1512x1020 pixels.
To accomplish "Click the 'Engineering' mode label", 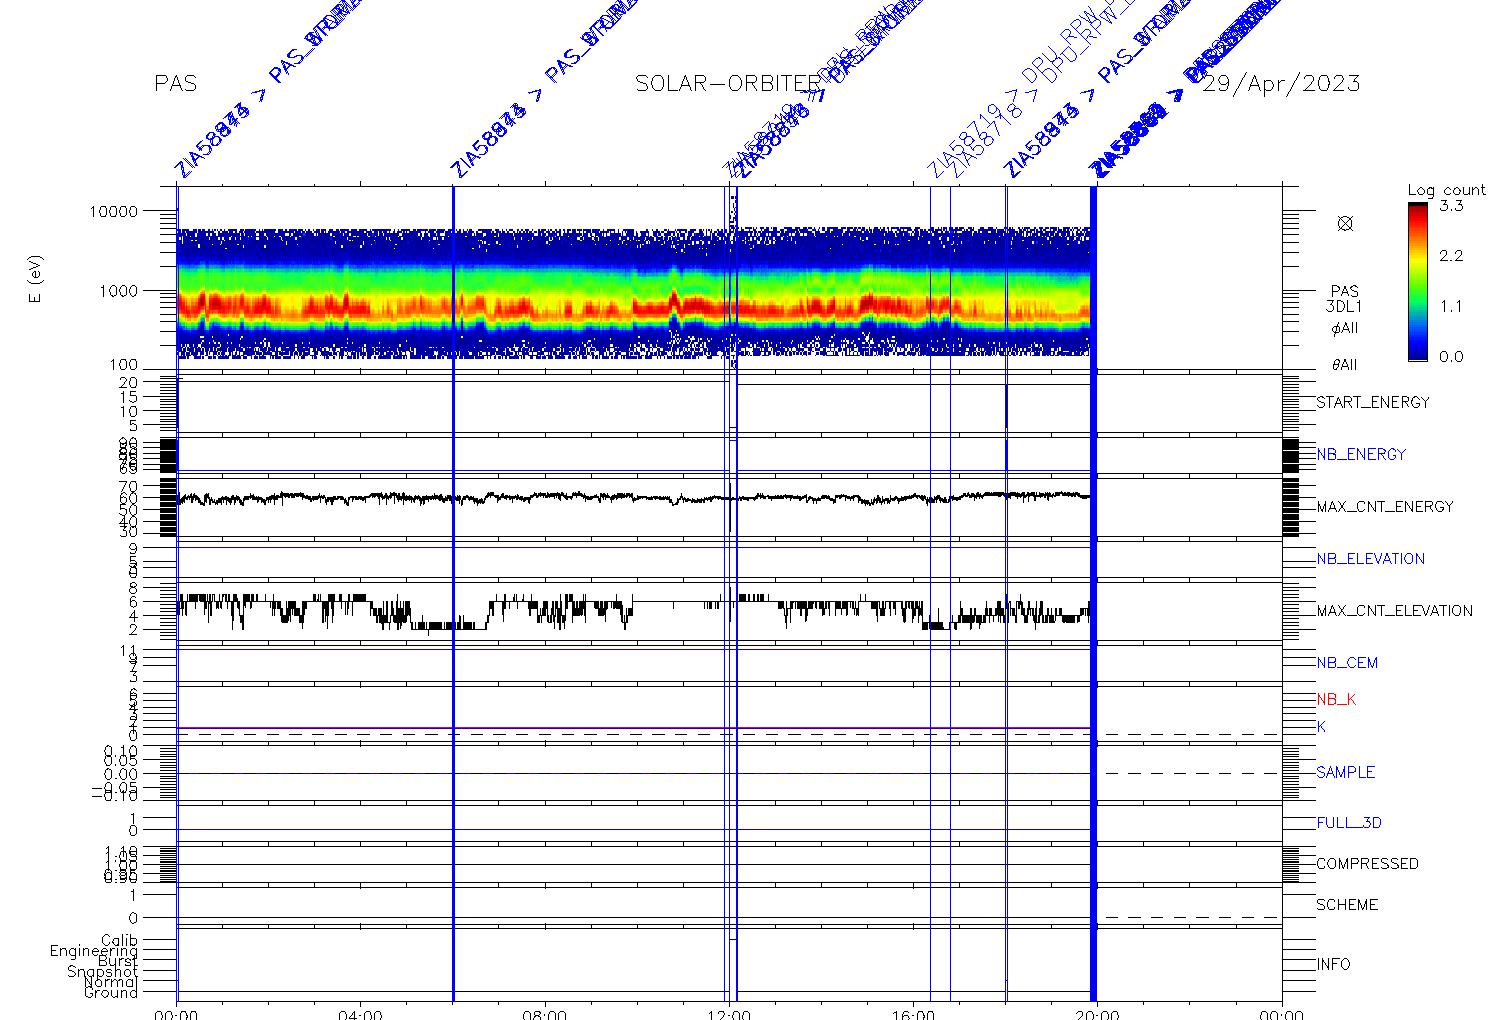I will pos(94,951).
